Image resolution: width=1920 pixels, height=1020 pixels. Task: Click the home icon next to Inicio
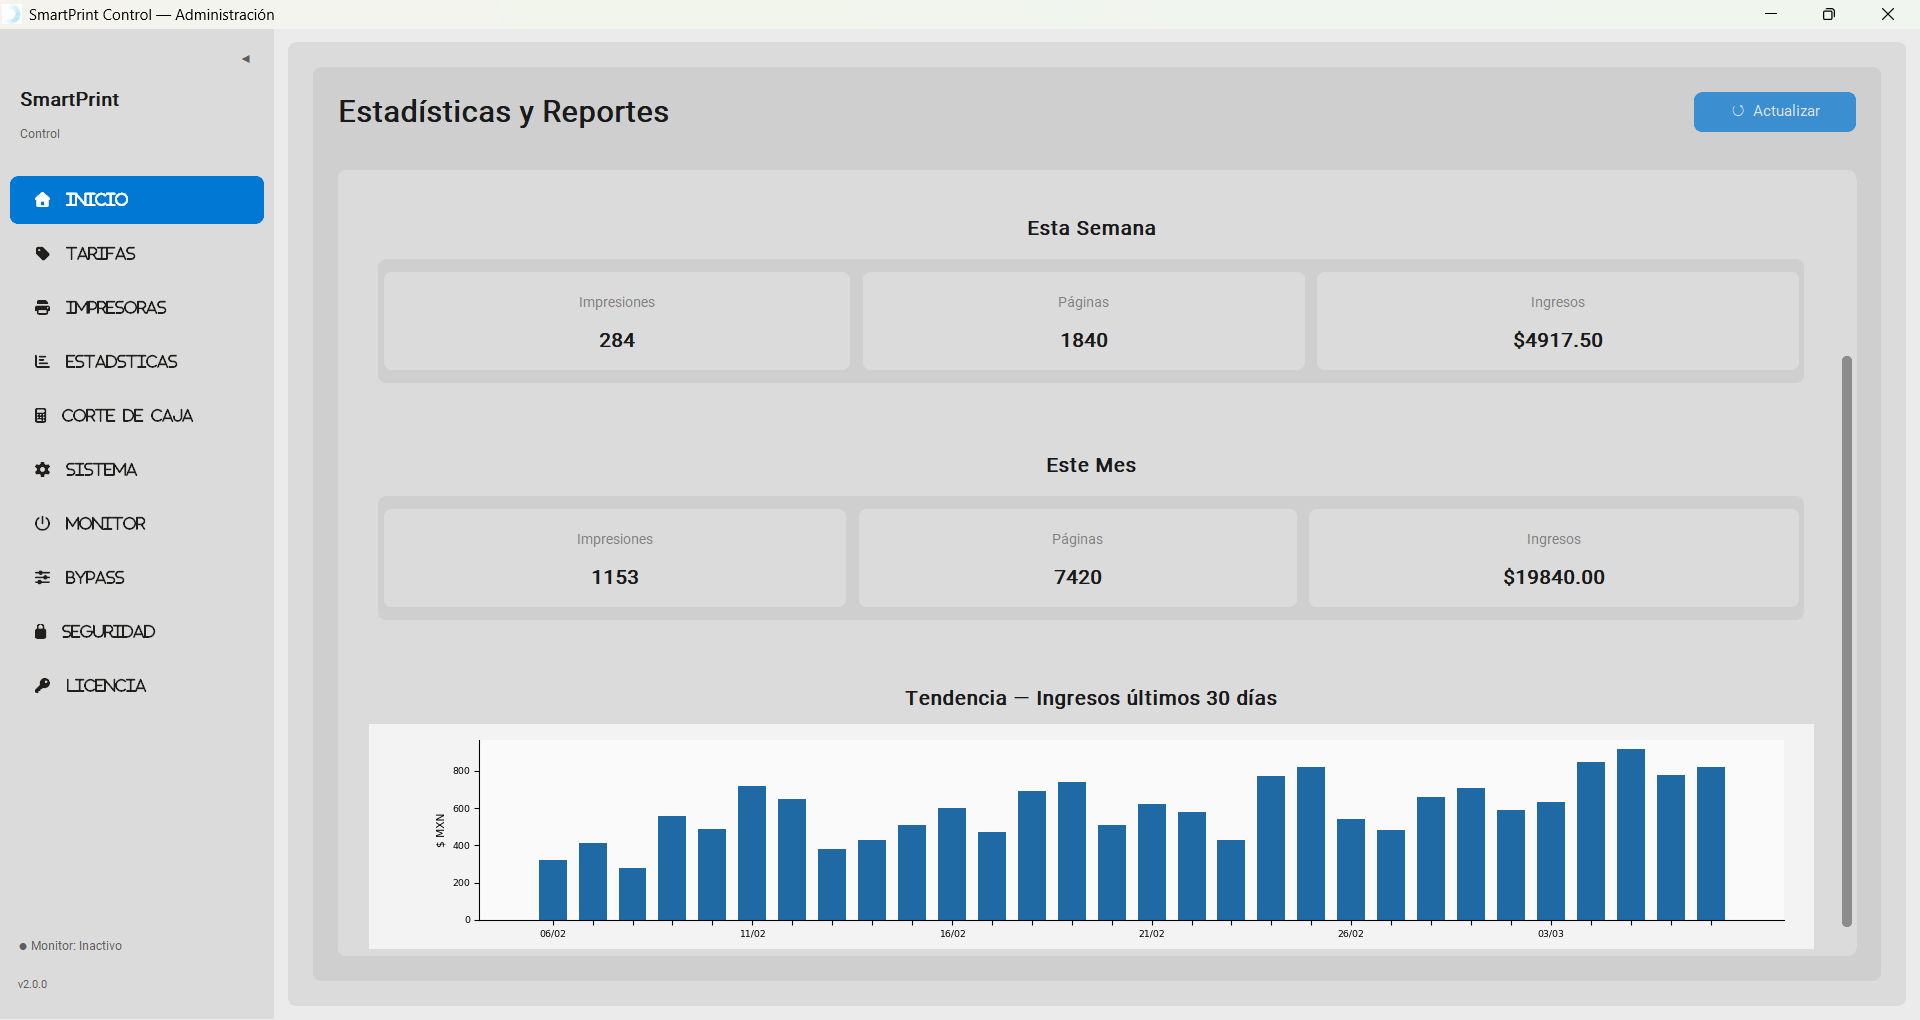(x=42, y=200)
